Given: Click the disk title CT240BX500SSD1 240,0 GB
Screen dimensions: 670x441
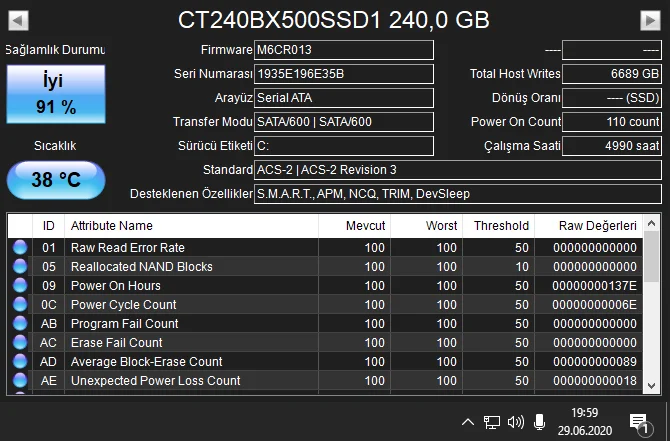Looking at the screenshot, I should coord(333,20).
